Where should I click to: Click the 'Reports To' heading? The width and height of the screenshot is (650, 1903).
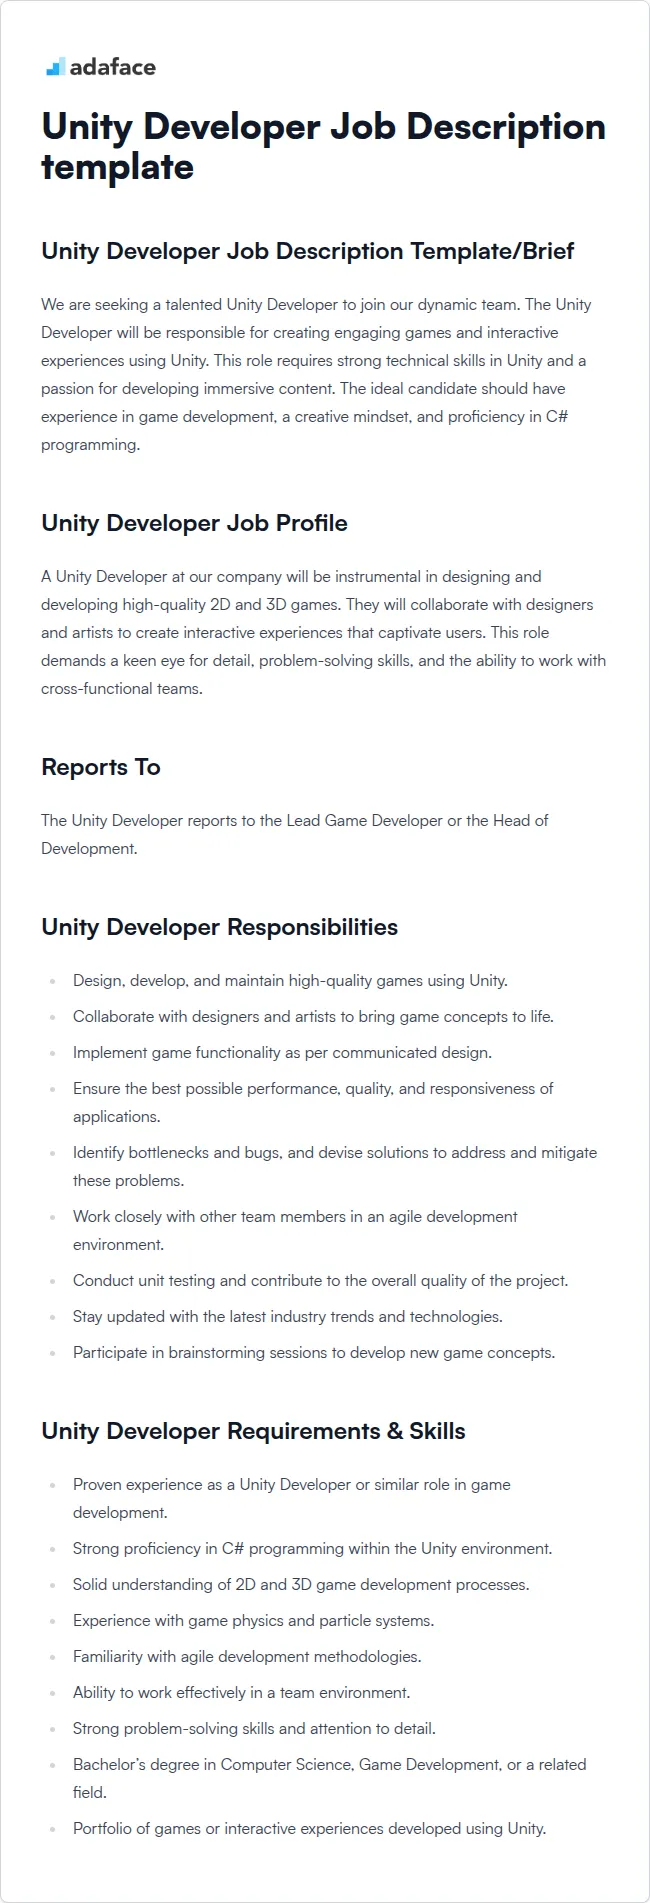(101, 767)
